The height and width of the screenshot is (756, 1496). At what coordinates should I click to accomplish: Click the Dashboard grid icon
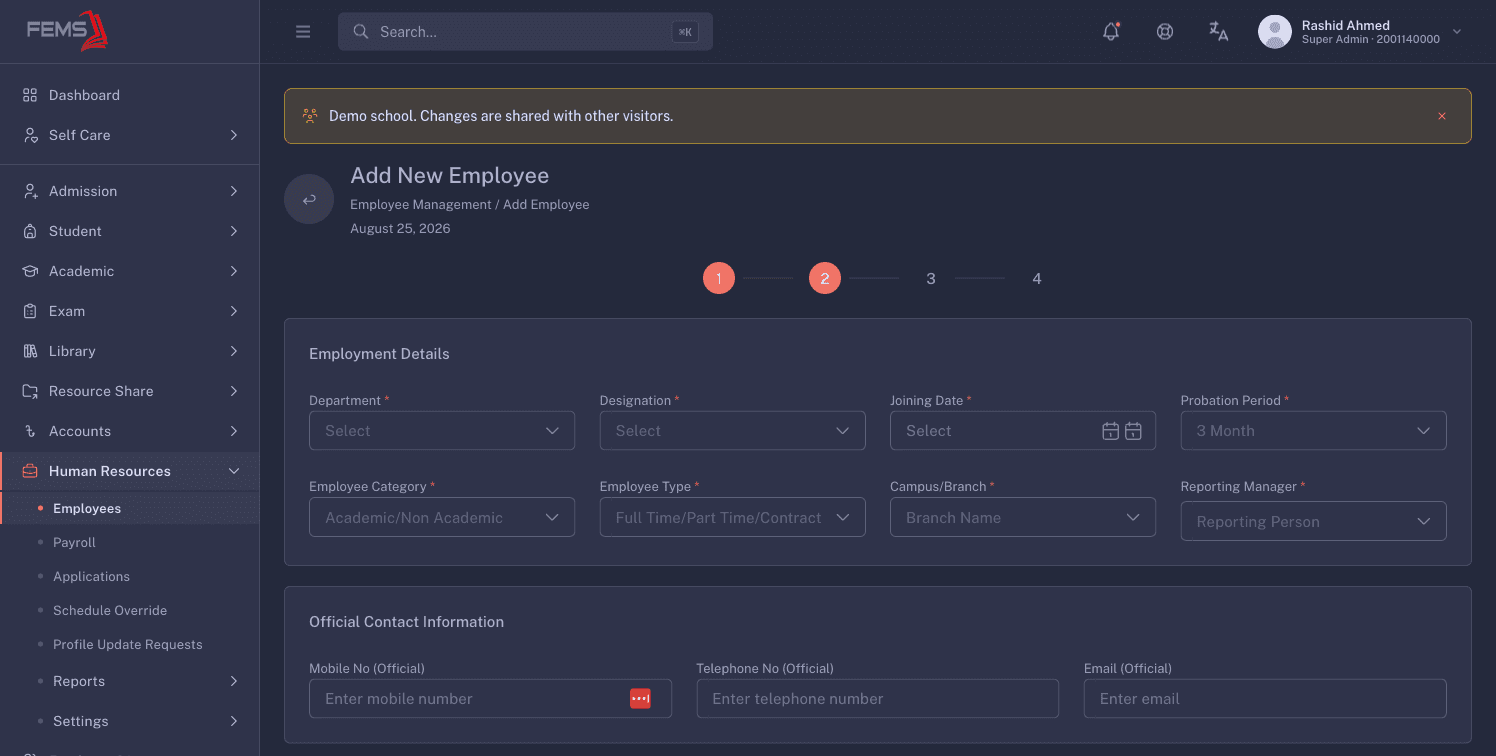coord(30,95)
